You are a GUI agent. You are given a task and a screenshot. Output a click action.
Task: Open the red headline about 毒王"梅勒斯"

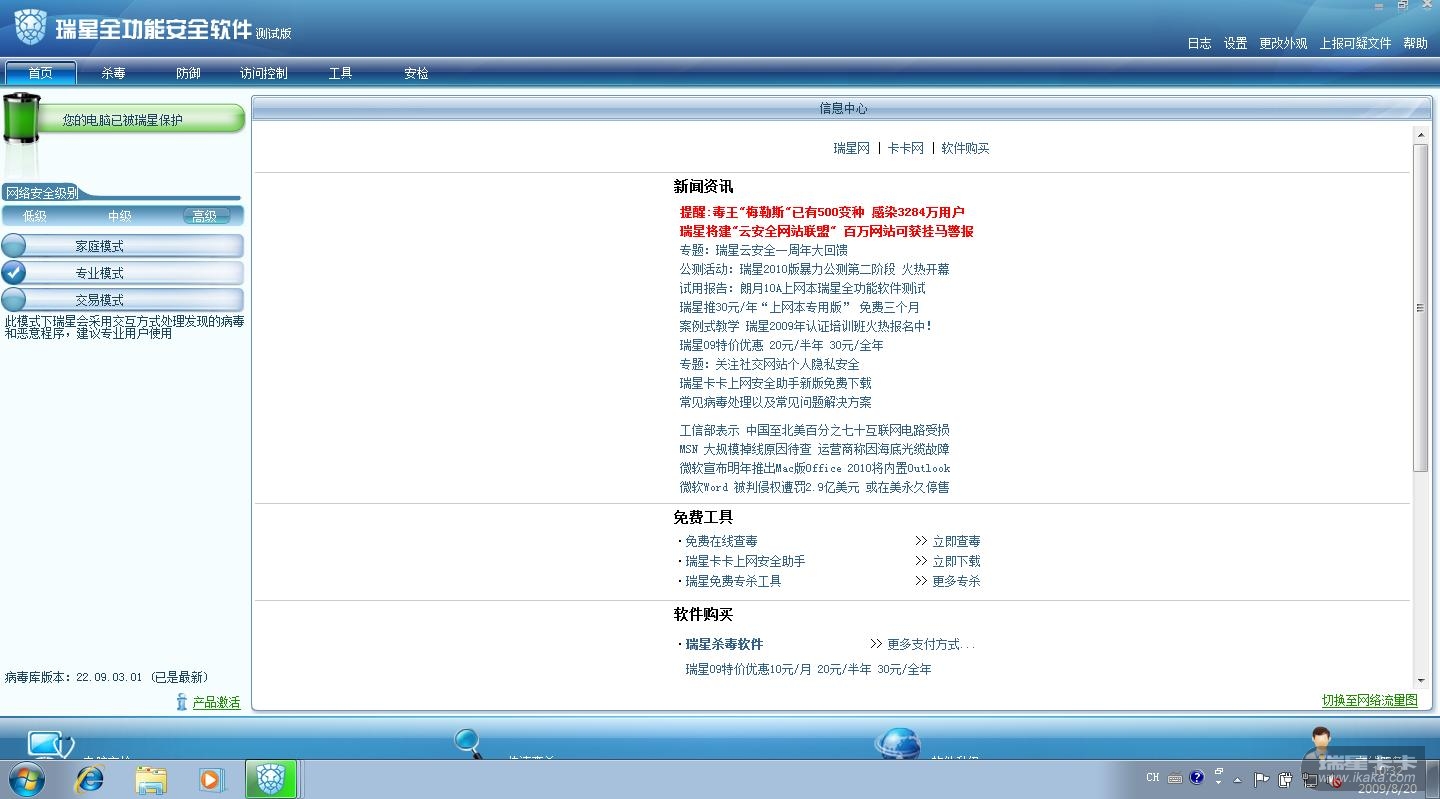click(822, 212)
